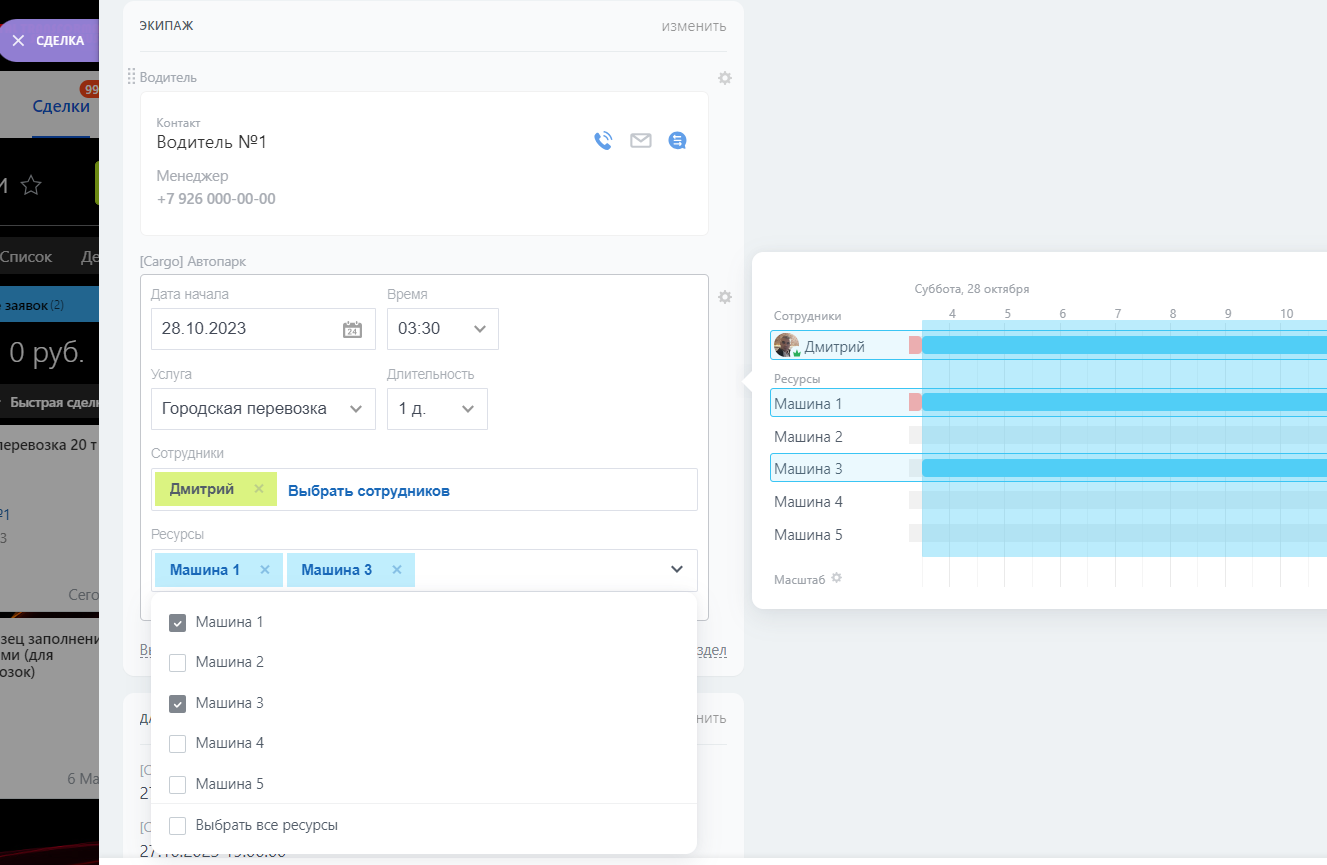The width and height of the screenshot is (1327, 865).
Task: Click Дмитрий's blue booking bar in timeline
Action: [1120, 346]
